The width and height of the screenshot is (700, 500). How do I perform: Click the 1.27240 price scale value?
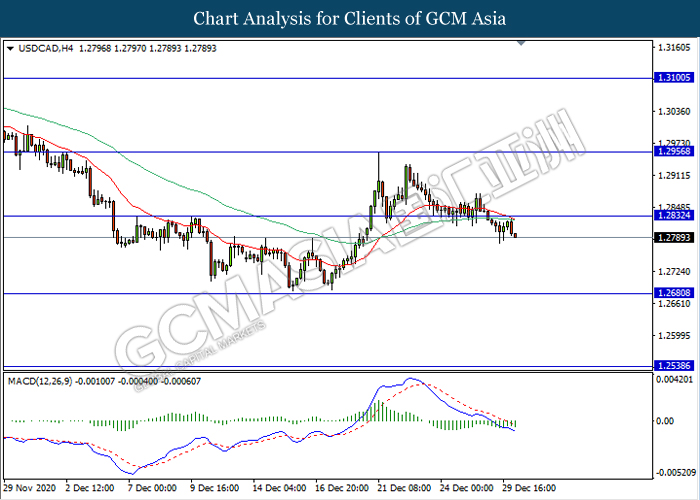[x=674, y=271]
